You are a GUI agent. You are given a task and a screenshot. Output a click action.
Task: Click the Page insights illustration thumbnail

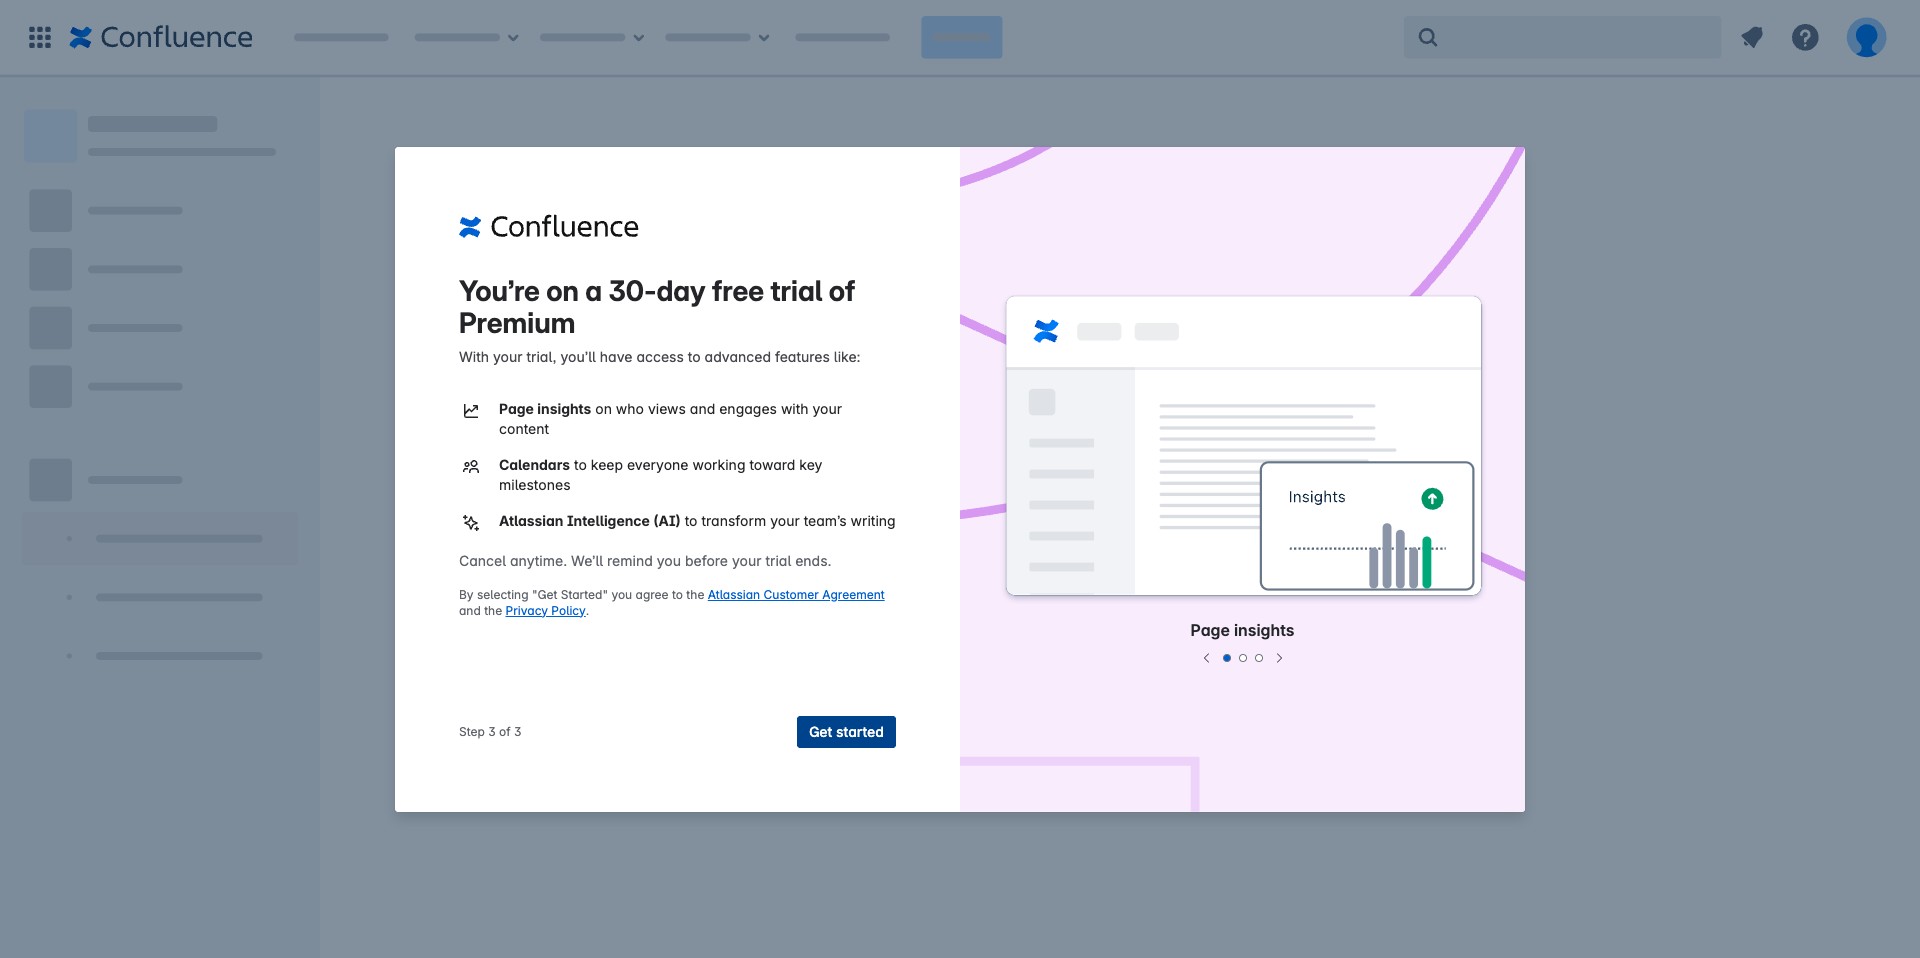[x=1243, y=446]
